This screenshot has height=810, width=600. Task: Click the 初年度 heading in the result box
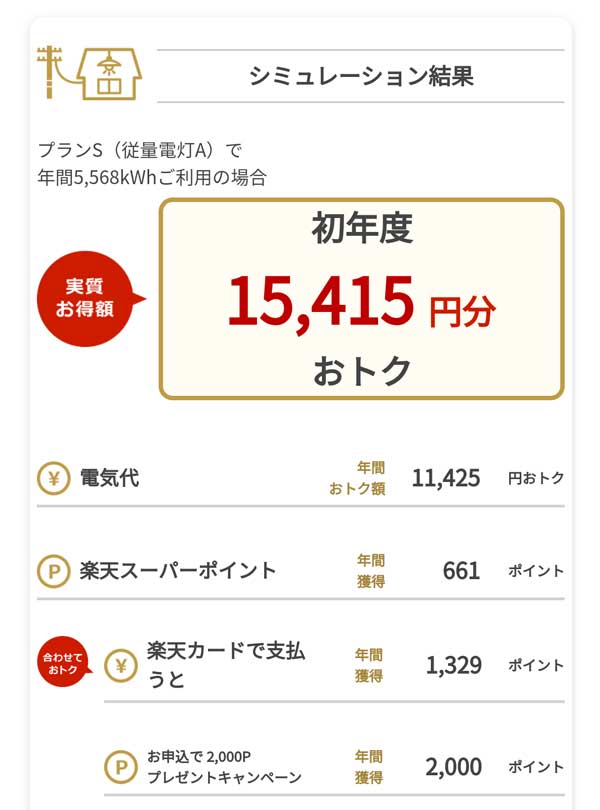(361, 230)
